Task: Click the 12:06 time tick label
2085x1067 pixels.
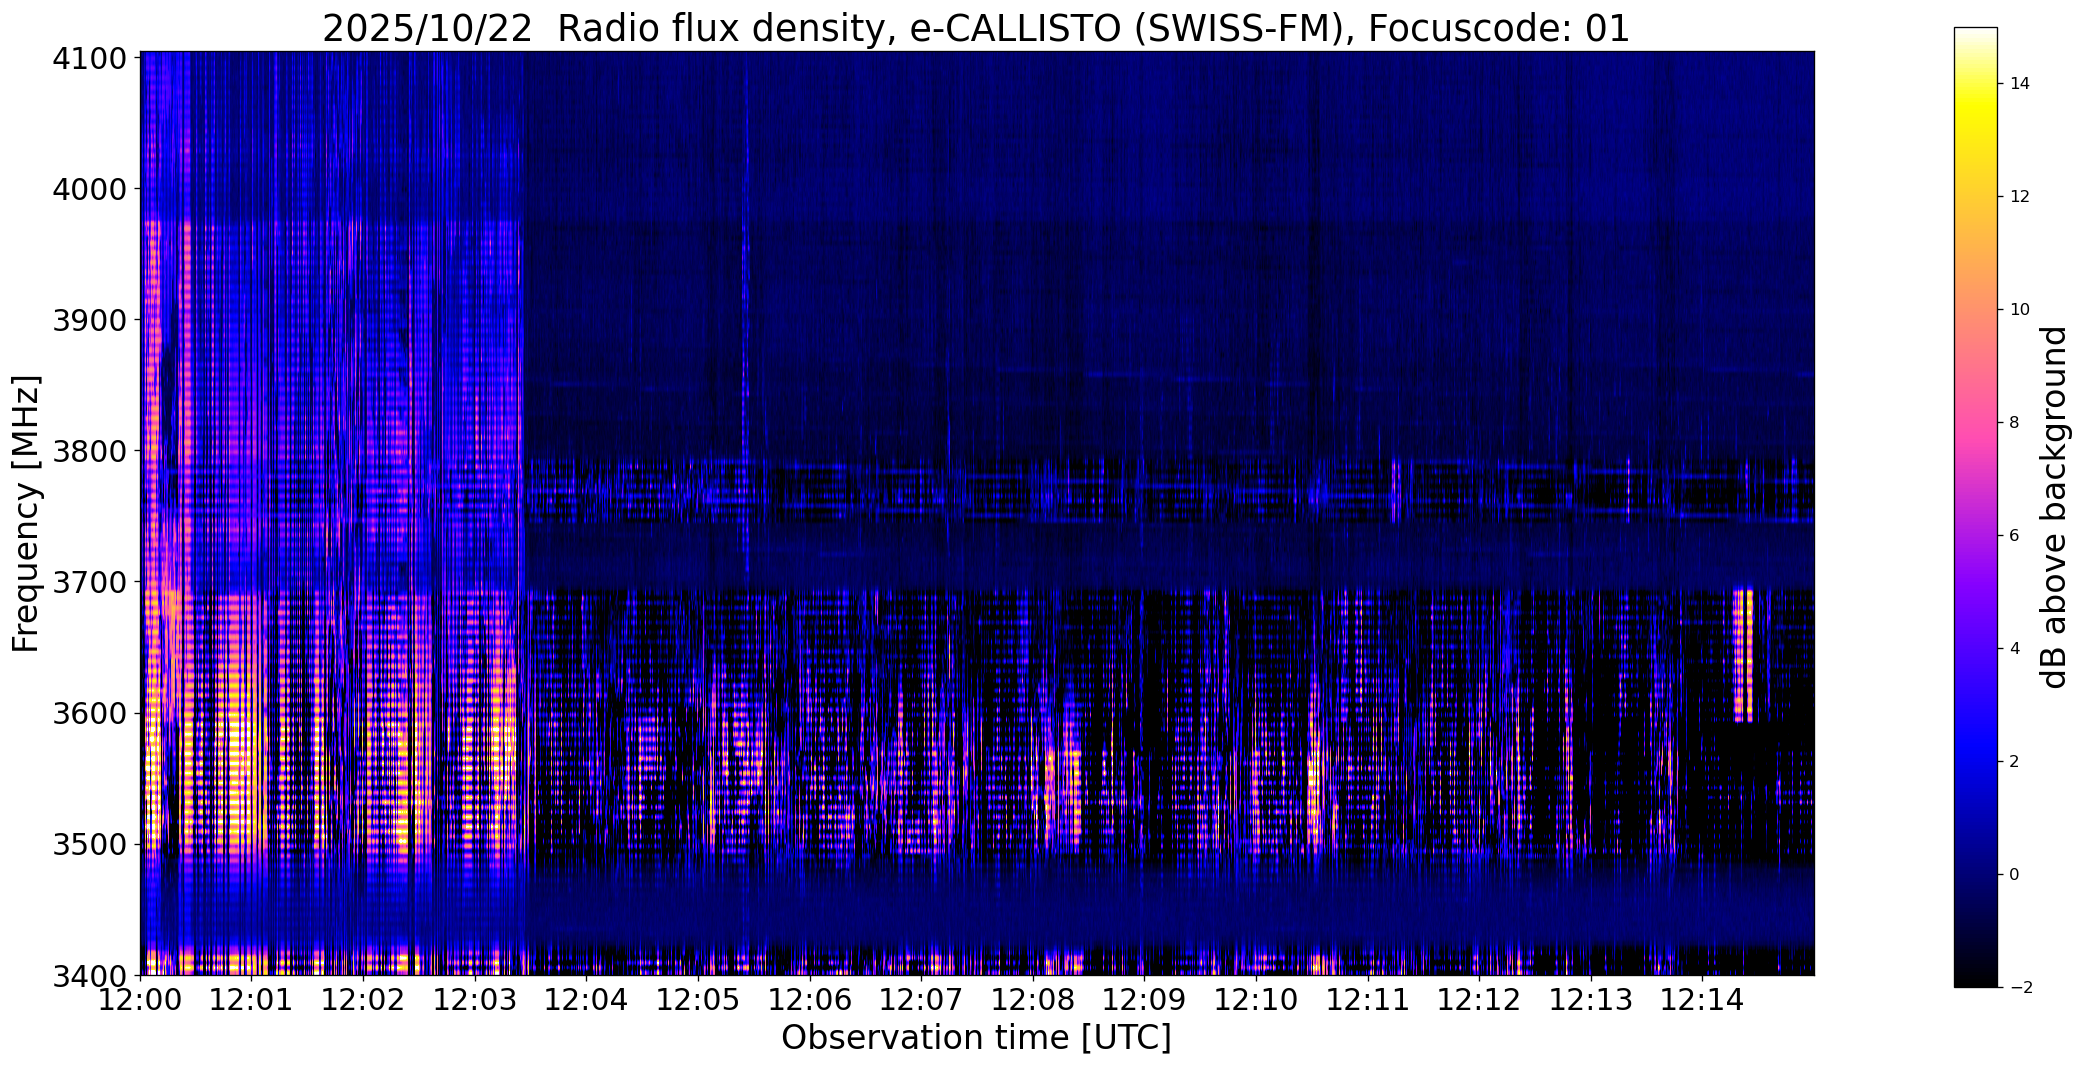Action: (x=810, y=999)
